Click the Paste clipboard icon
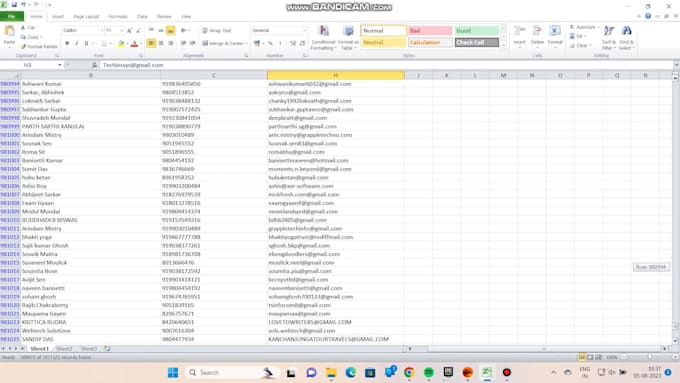Viewport: 680px width, 383px height. point(9,31)
